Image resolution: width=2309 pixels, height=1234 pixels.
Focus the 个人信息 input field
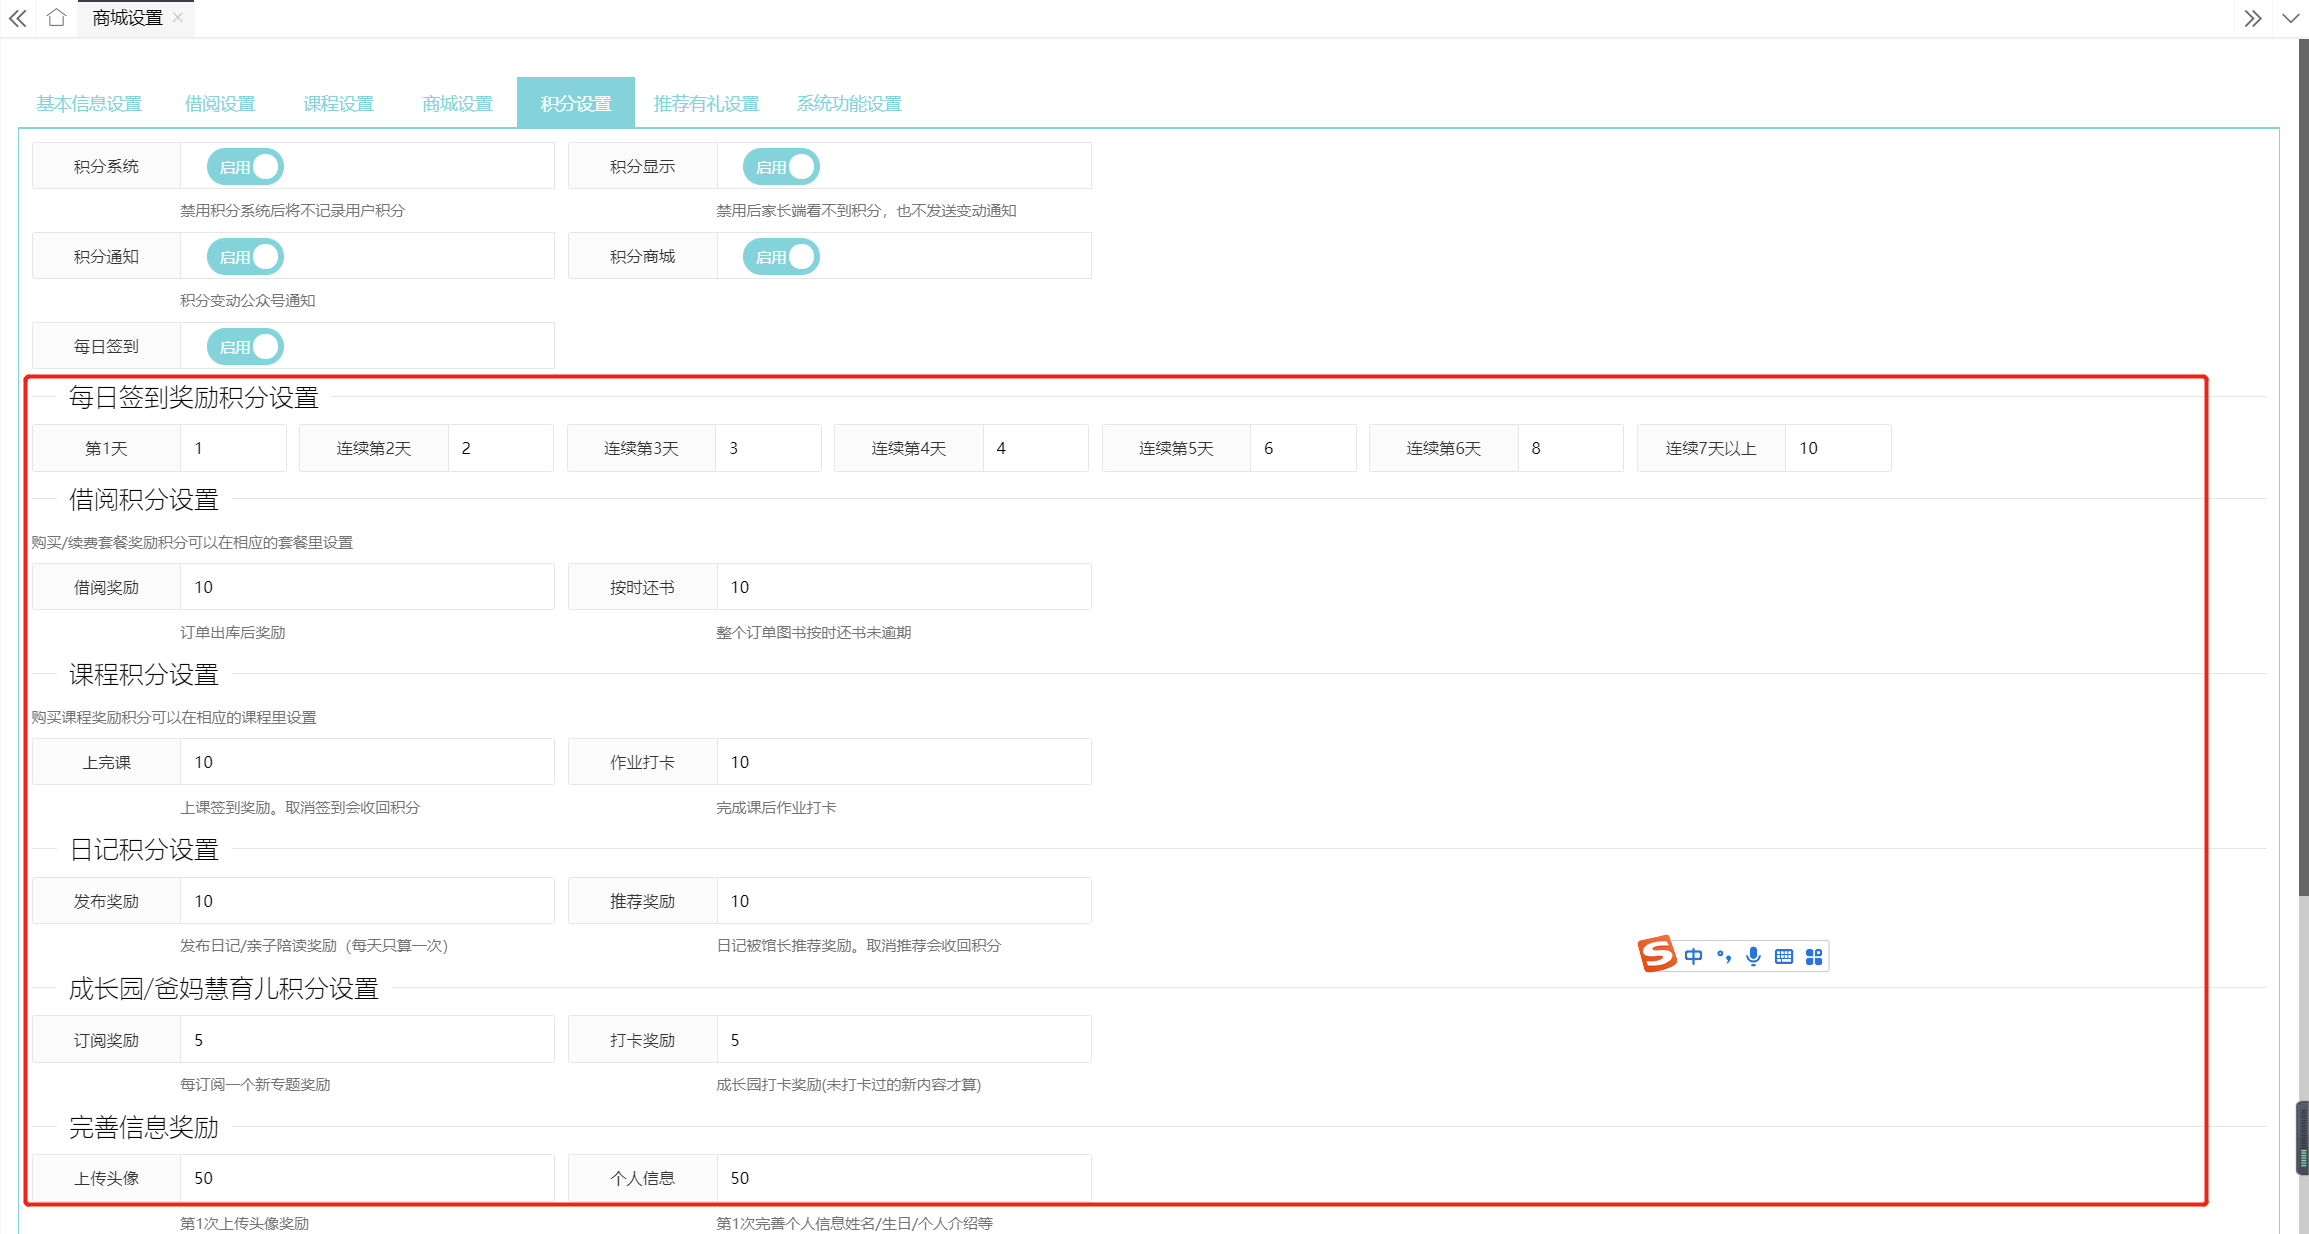click(904, 1178)
